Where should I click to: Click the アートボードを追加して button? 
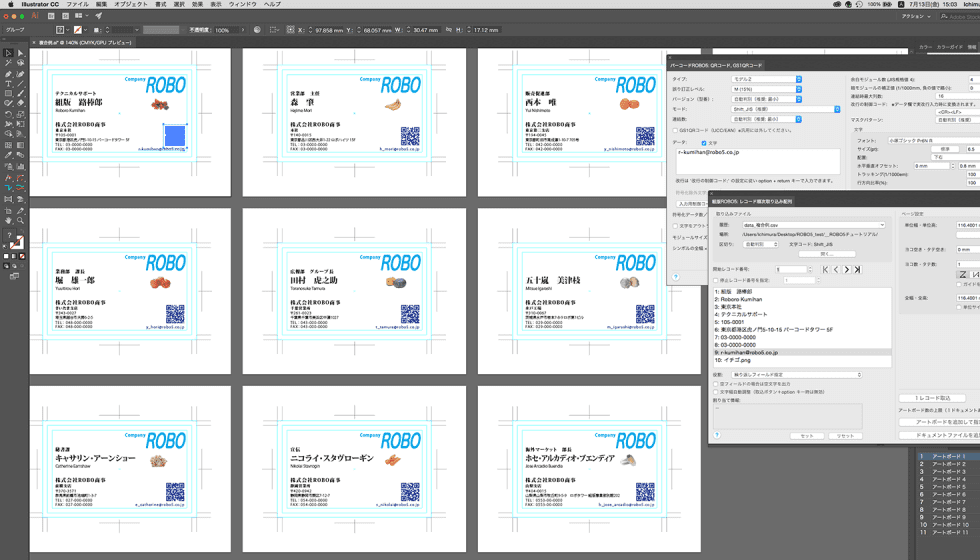(939, 422)
